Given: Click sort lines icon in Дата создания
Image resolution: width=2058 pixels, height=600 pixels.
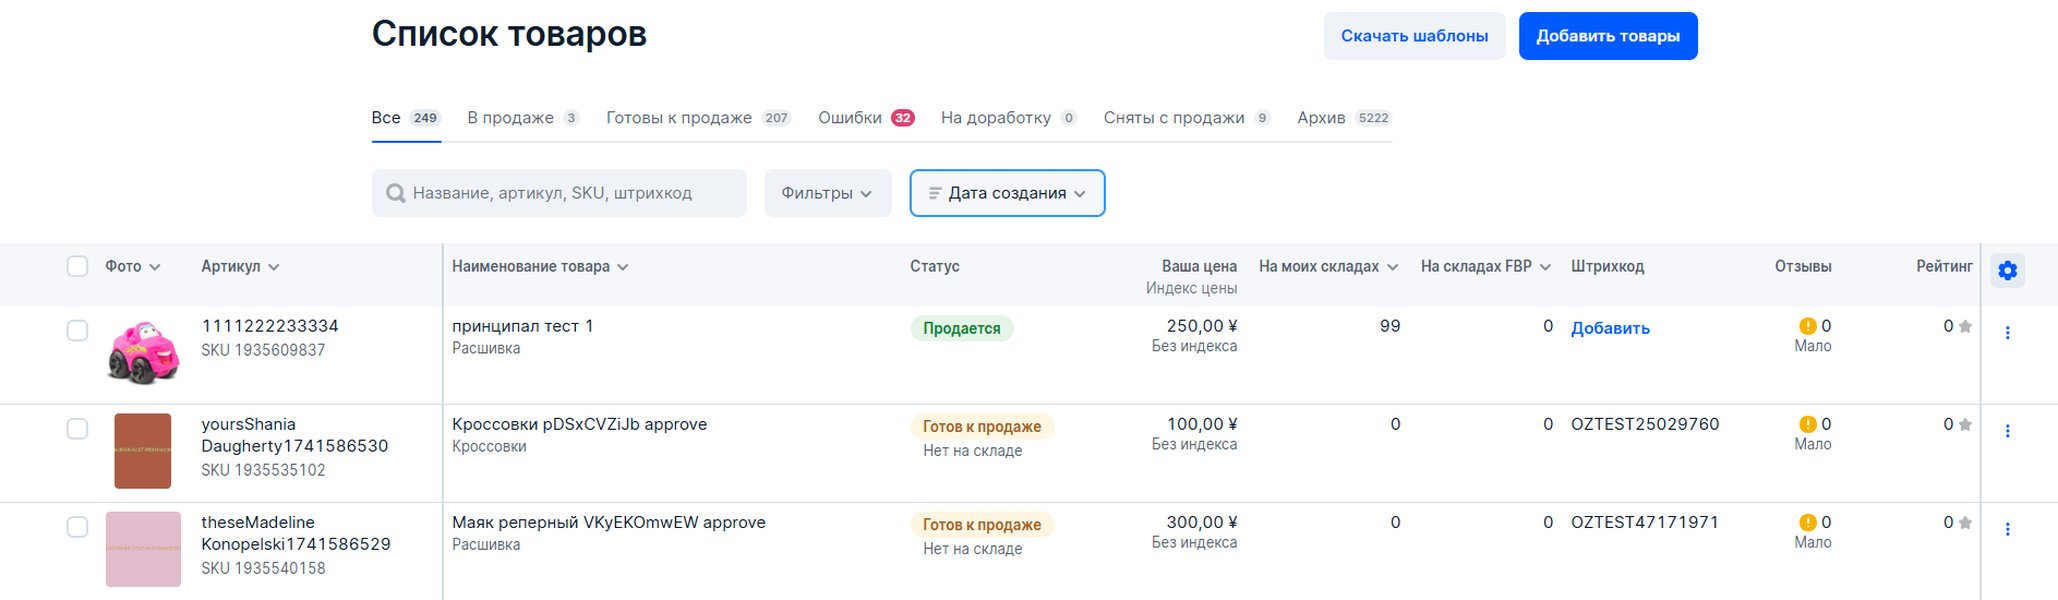Looking at the screenshot, I should [x=935, y=193].
